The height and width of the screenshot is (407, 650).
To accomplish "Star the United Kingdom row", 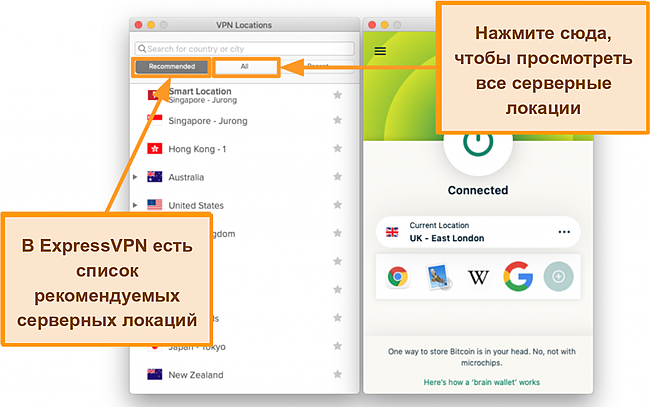I will coord(337,233).
